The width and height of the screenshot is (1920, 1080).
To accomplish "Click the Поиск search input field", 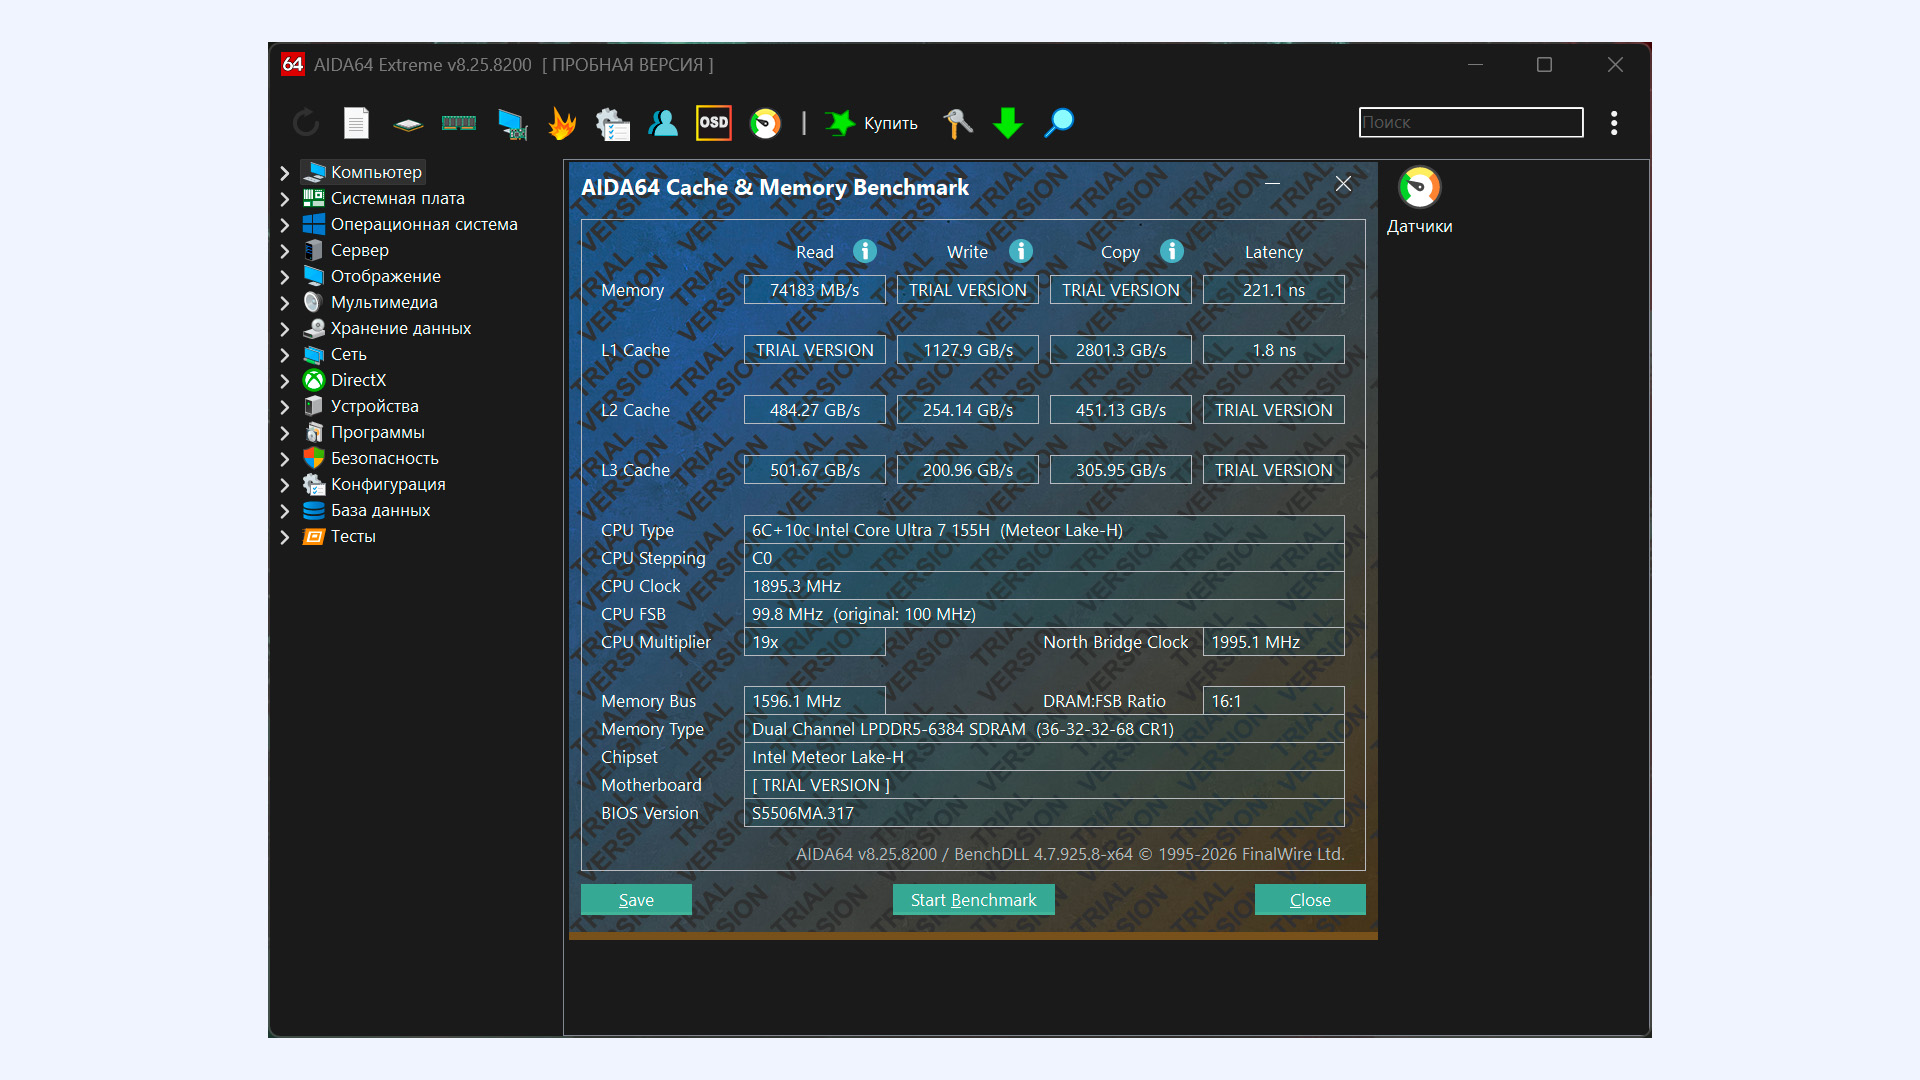I will pyautogui.click(x=1470, y=122).
